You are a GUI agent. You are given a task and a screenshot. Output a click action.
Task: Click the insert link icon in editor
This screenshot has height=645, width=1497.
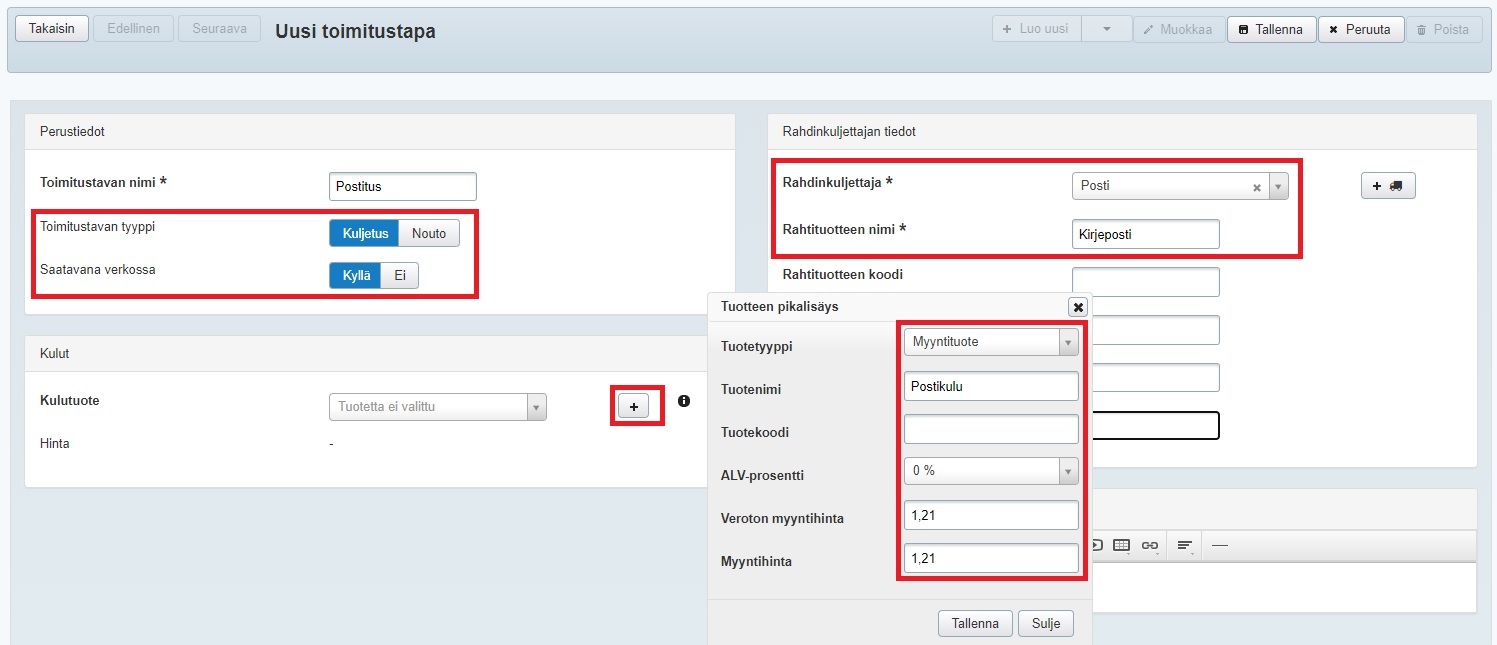1150,545
